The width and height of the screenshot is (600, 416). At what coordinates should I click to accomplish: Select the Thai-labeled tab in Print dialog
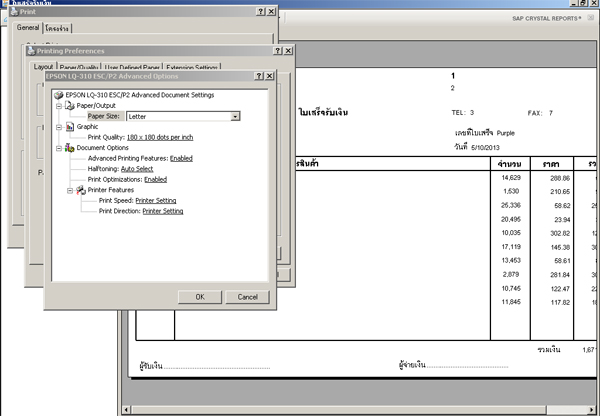(x=57, y=28)
